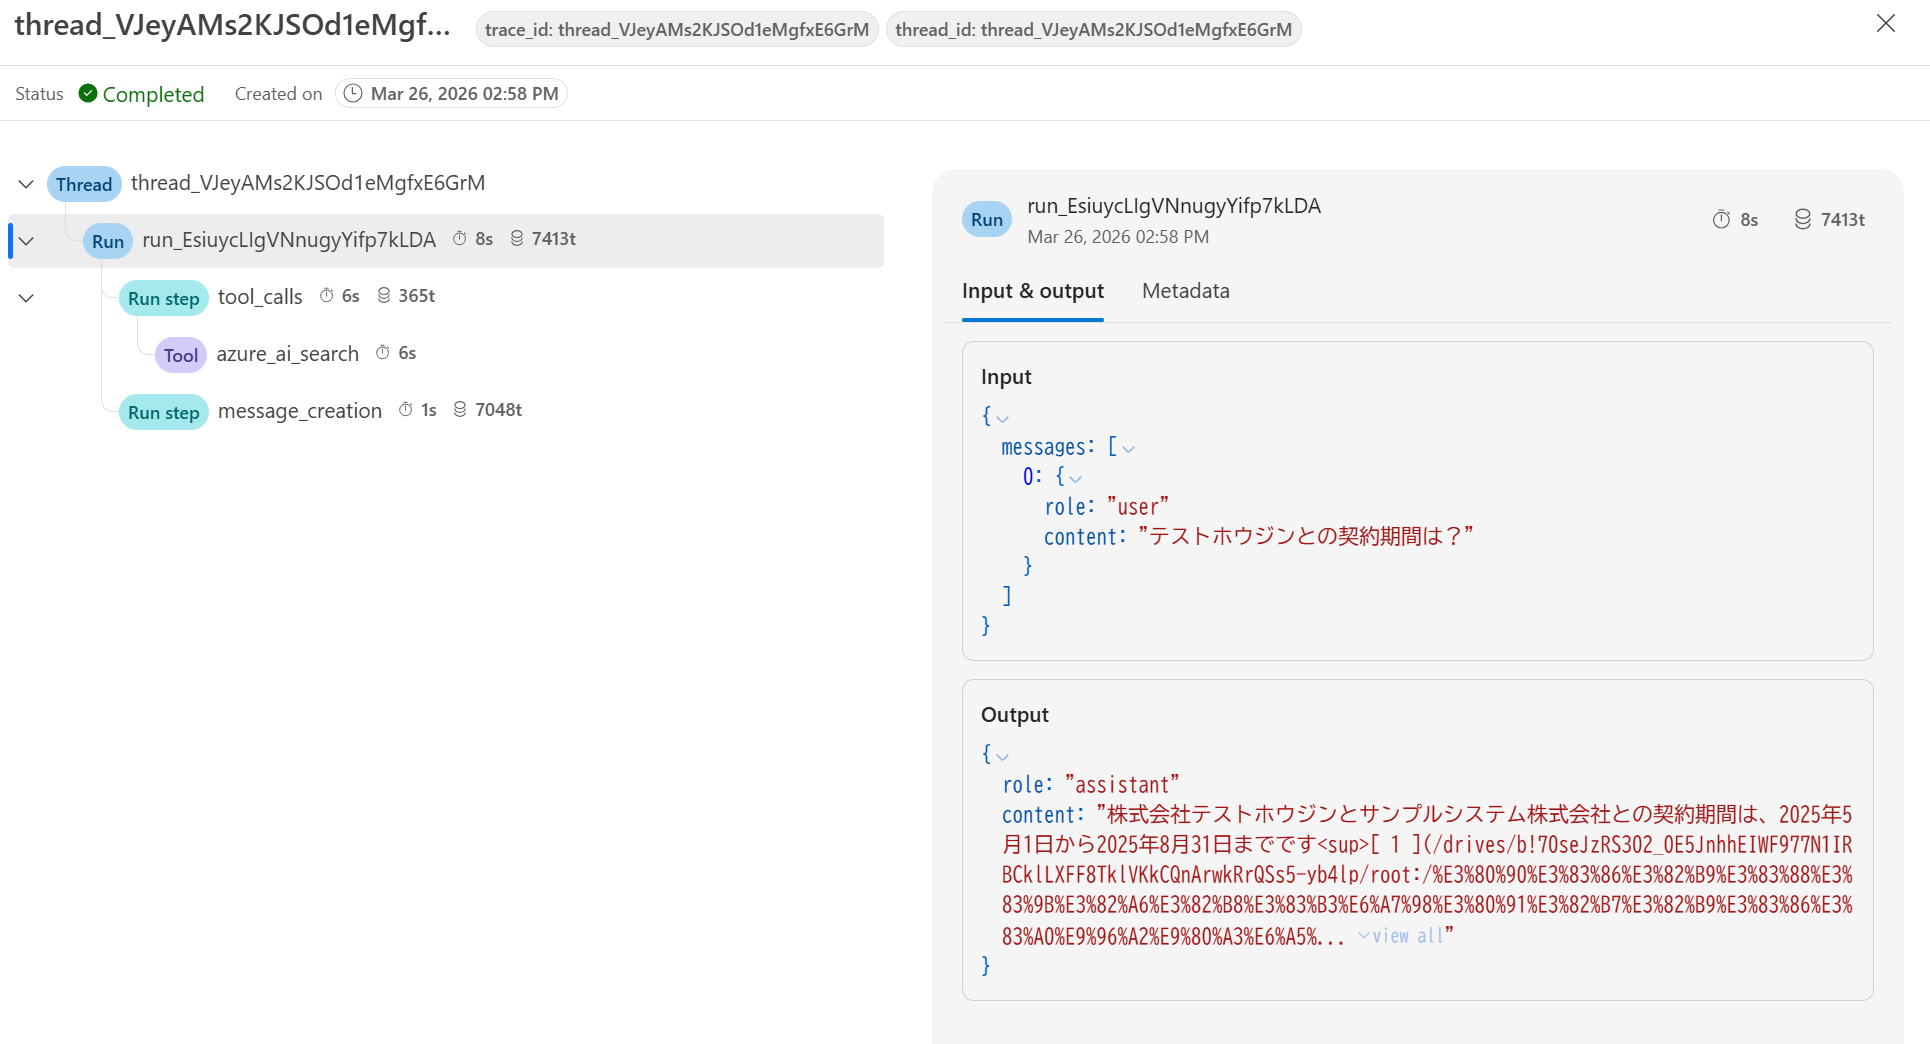The width and height of the screenshot is (1930, 1044).
Task: Collapse the tool_calls run step chevron
Action: [26, 298]
